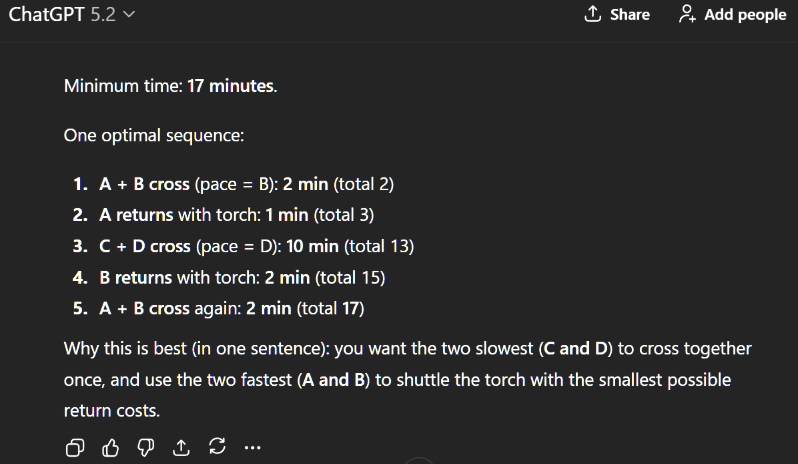Click step 1 "A + B cross" text

pos(145,185)
